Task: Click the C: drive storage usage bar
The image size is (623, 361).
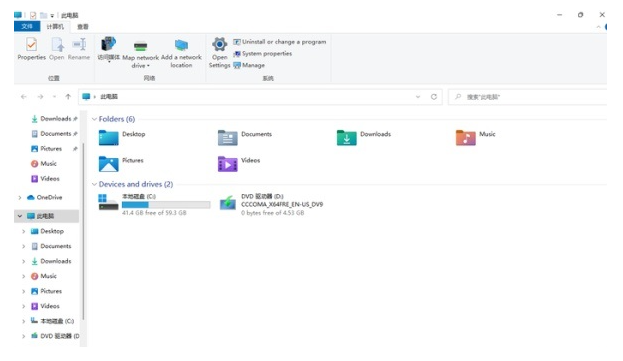Action: click(166, 205)
